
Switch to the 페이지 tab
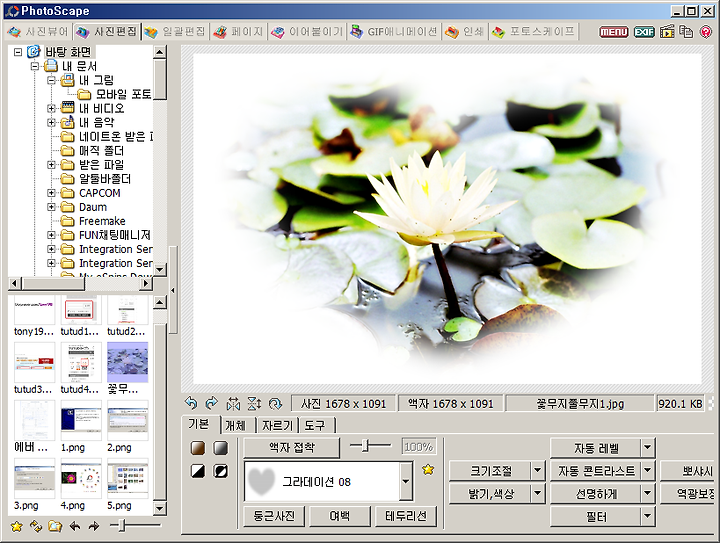tap(238, 32)
